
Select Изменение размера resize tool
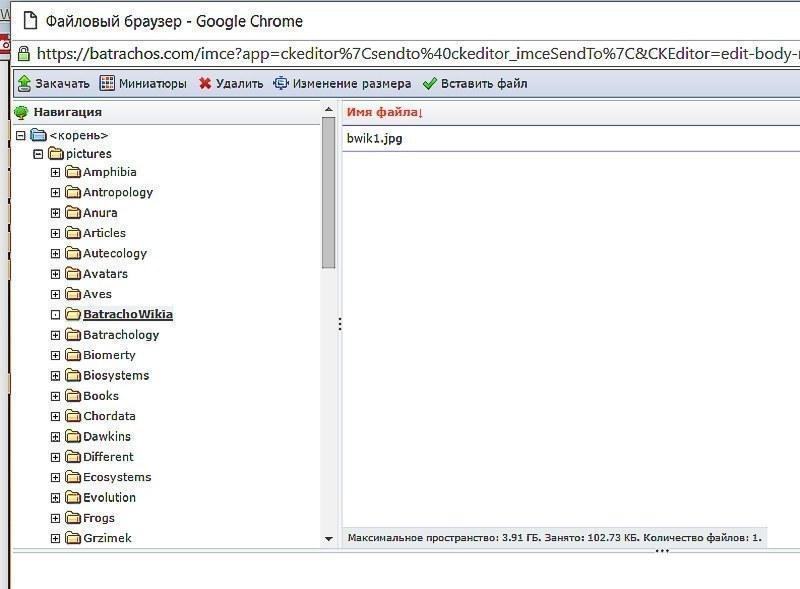342,83
